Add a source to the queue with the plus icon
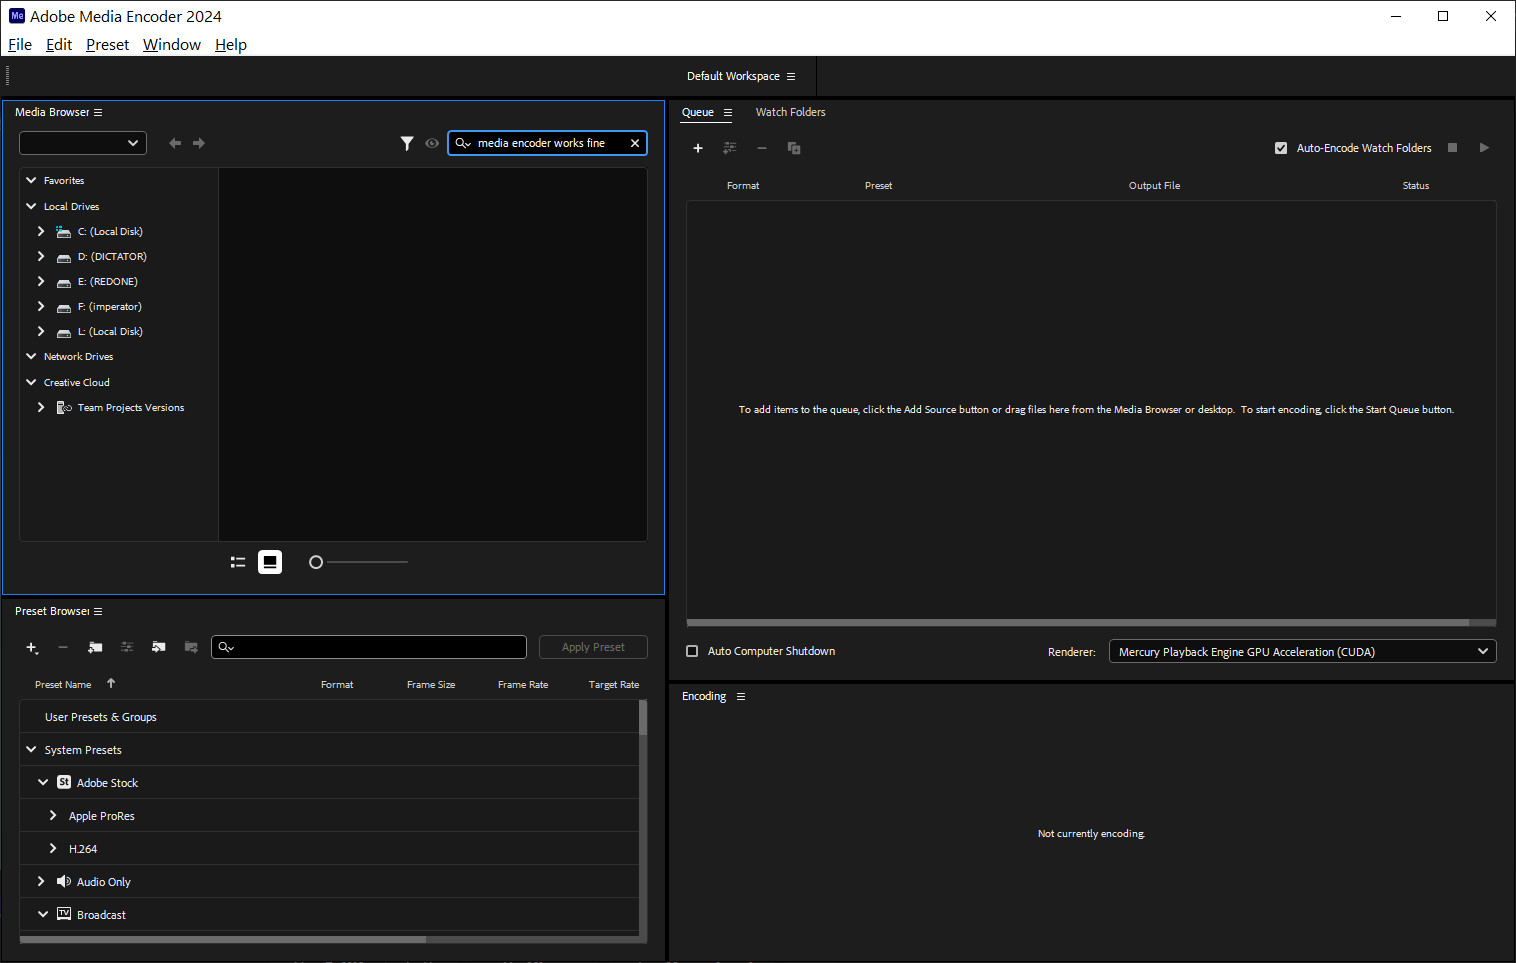The width and height of the screenshot is (1516, 963). [x=698, y=147]
